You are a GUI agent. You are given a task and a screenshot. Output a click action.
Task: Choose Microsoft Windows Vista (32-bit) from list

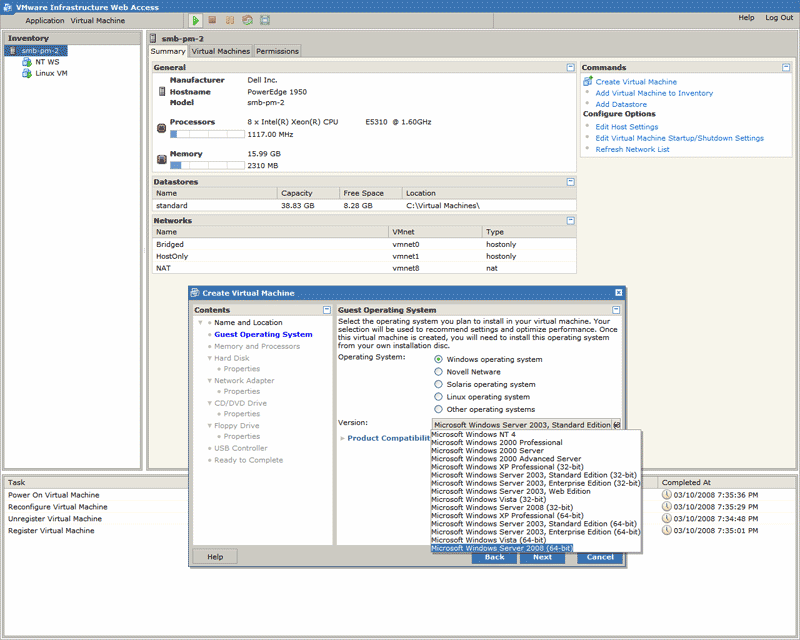coord(488,499)
